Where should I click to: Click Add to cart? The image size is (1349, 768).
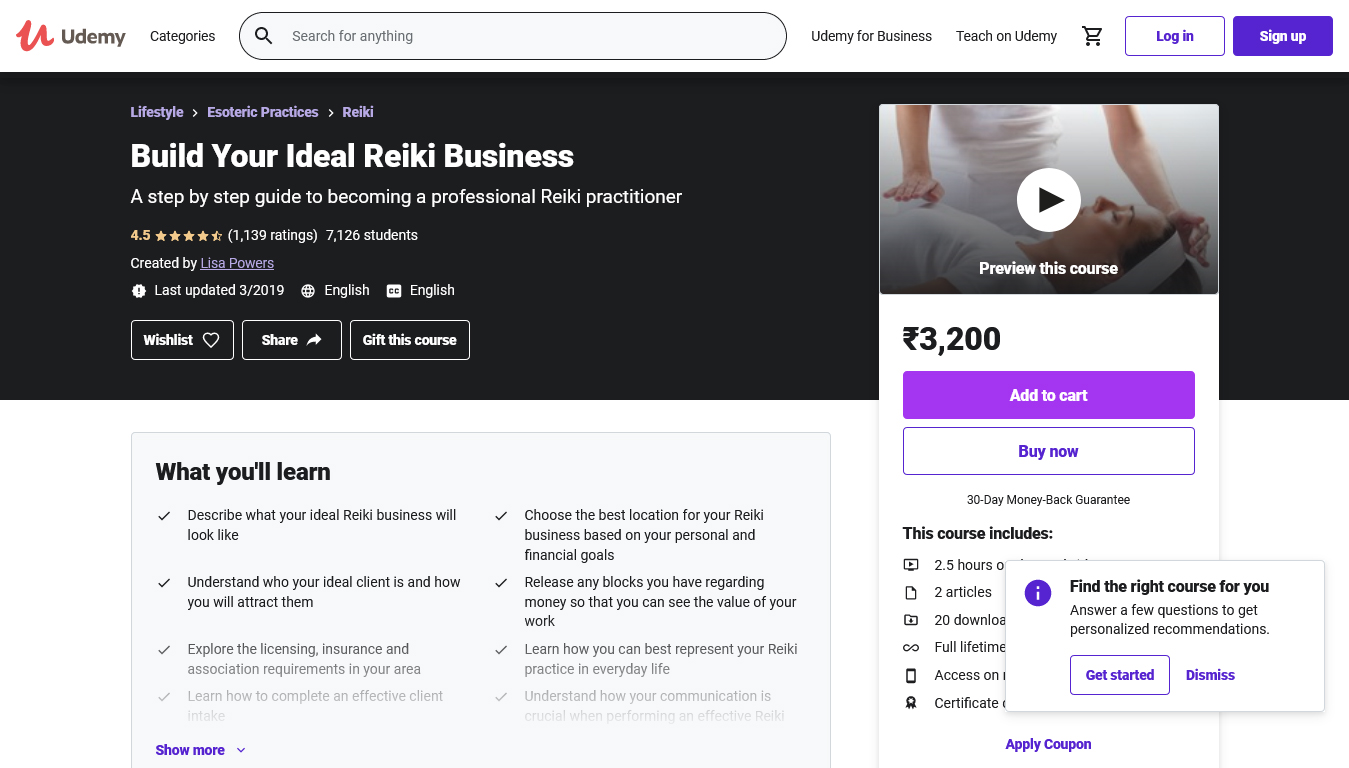point(1049,395)
